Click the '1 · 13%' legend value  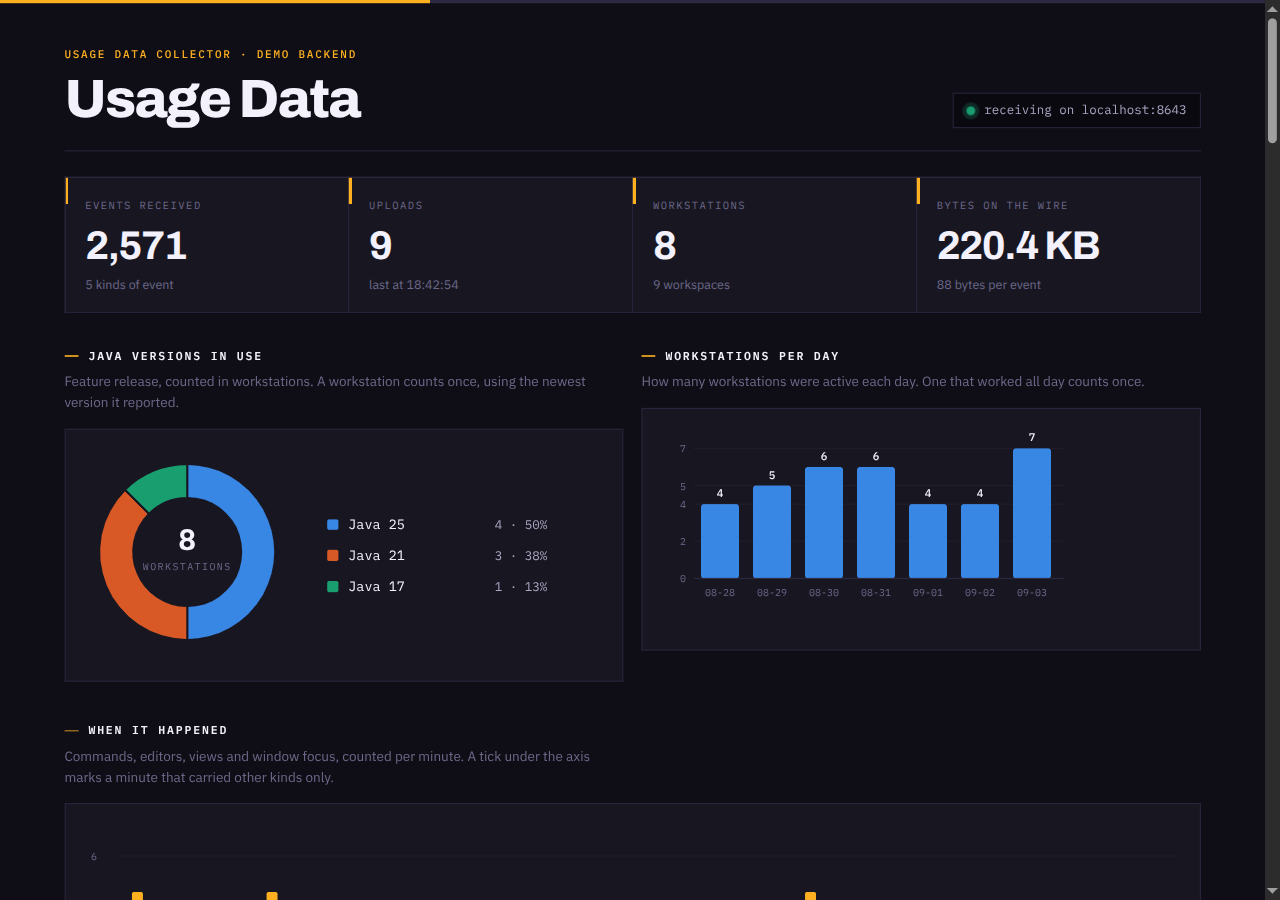click(x=521, y=587)
